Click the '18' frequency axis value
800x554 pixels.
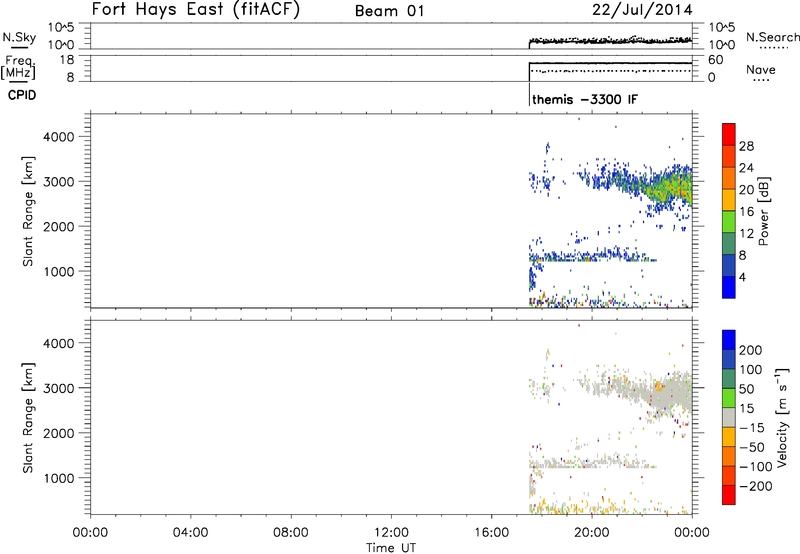[67, 60]
